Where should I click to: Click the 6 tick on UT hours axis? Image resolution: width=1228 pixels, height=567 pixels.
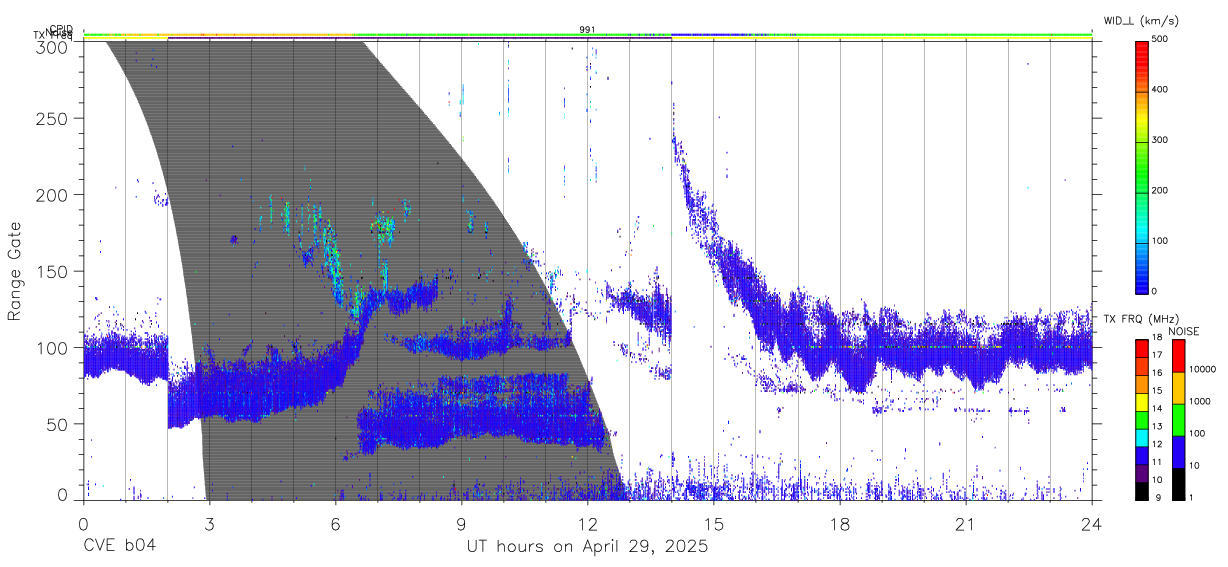click(335, 525)
